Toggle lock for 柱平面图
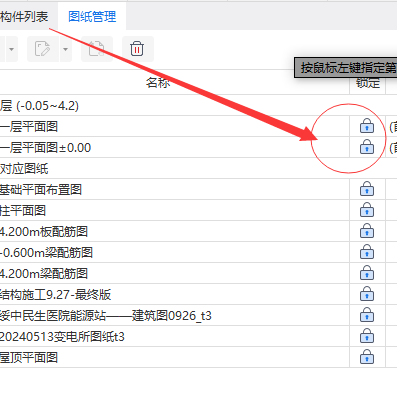This screenshot has height=414, width=397. coord(367,210)
